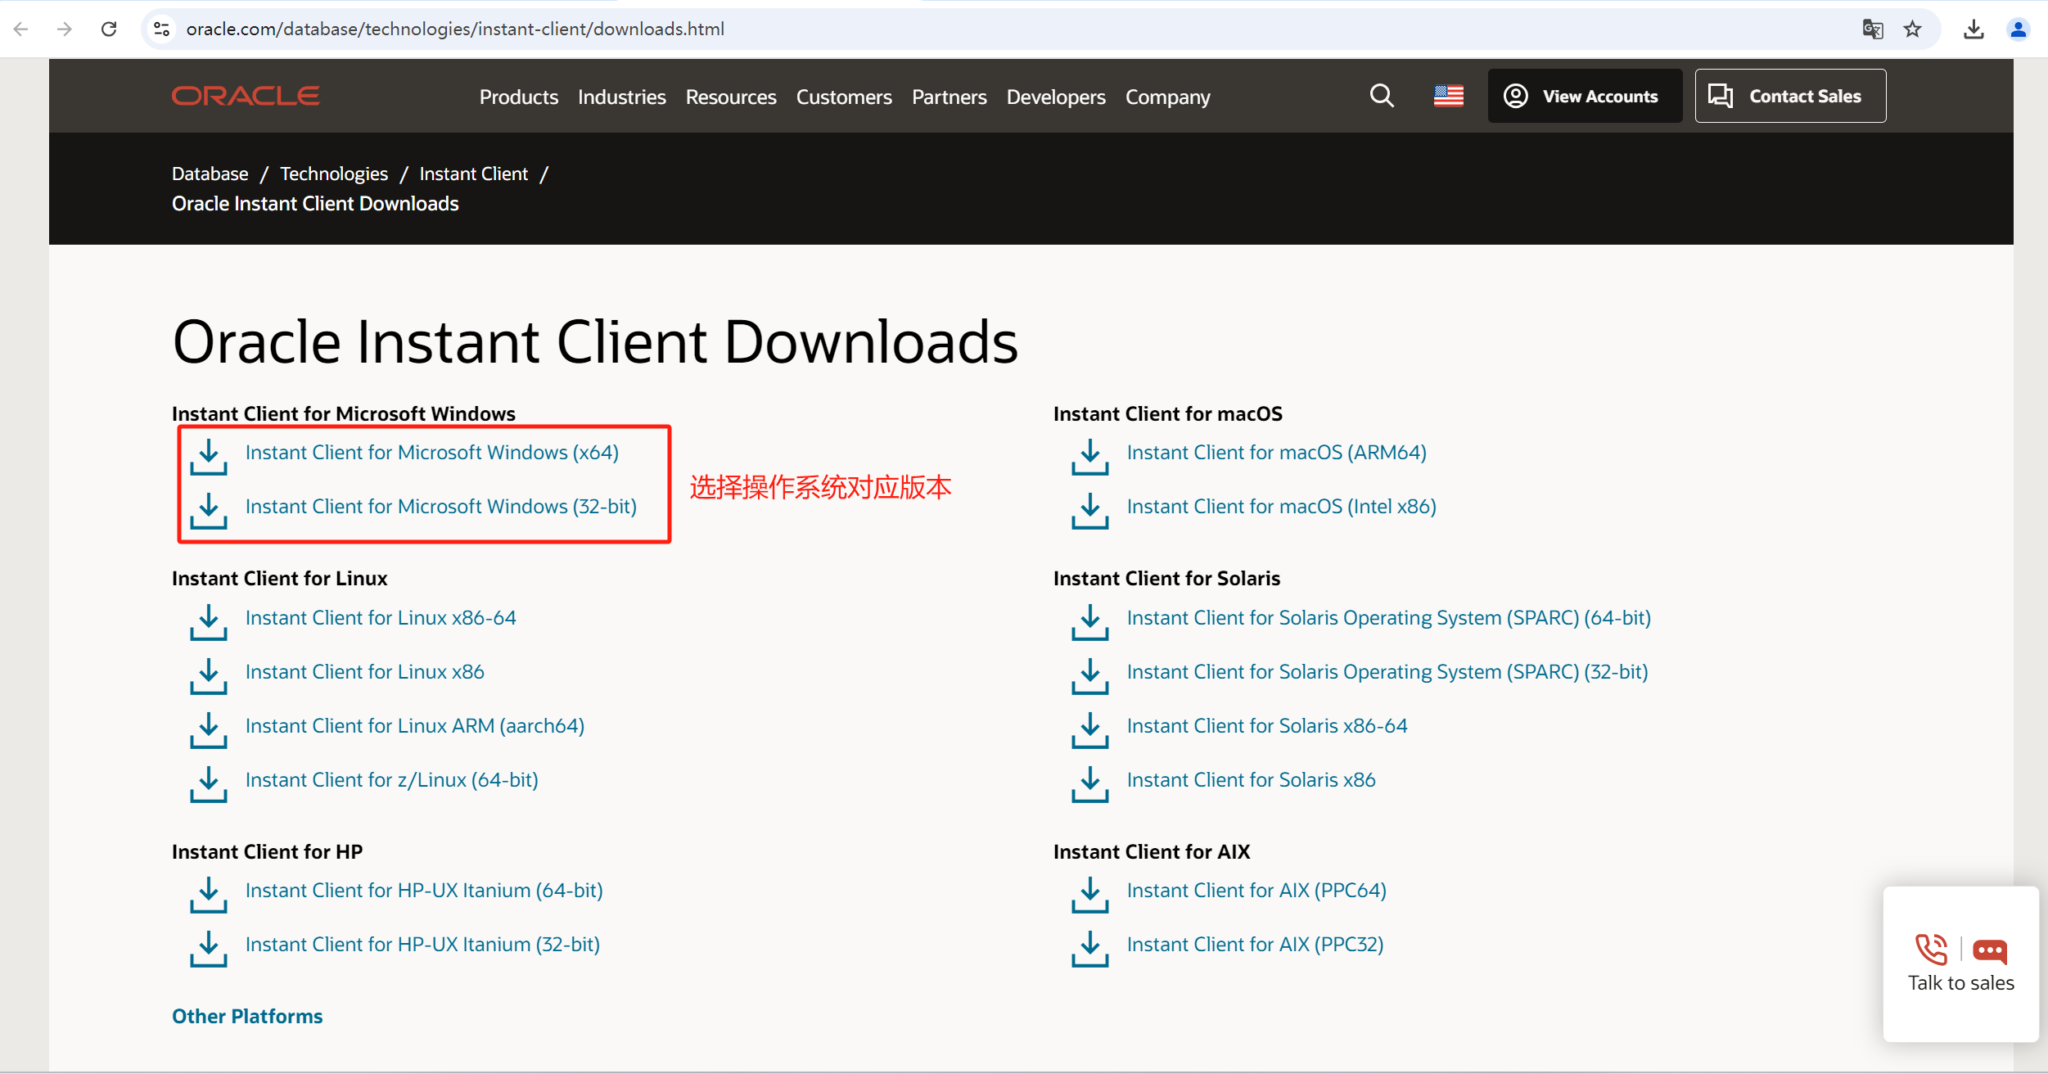Click View Accounts

click(x=1584, y=95)
